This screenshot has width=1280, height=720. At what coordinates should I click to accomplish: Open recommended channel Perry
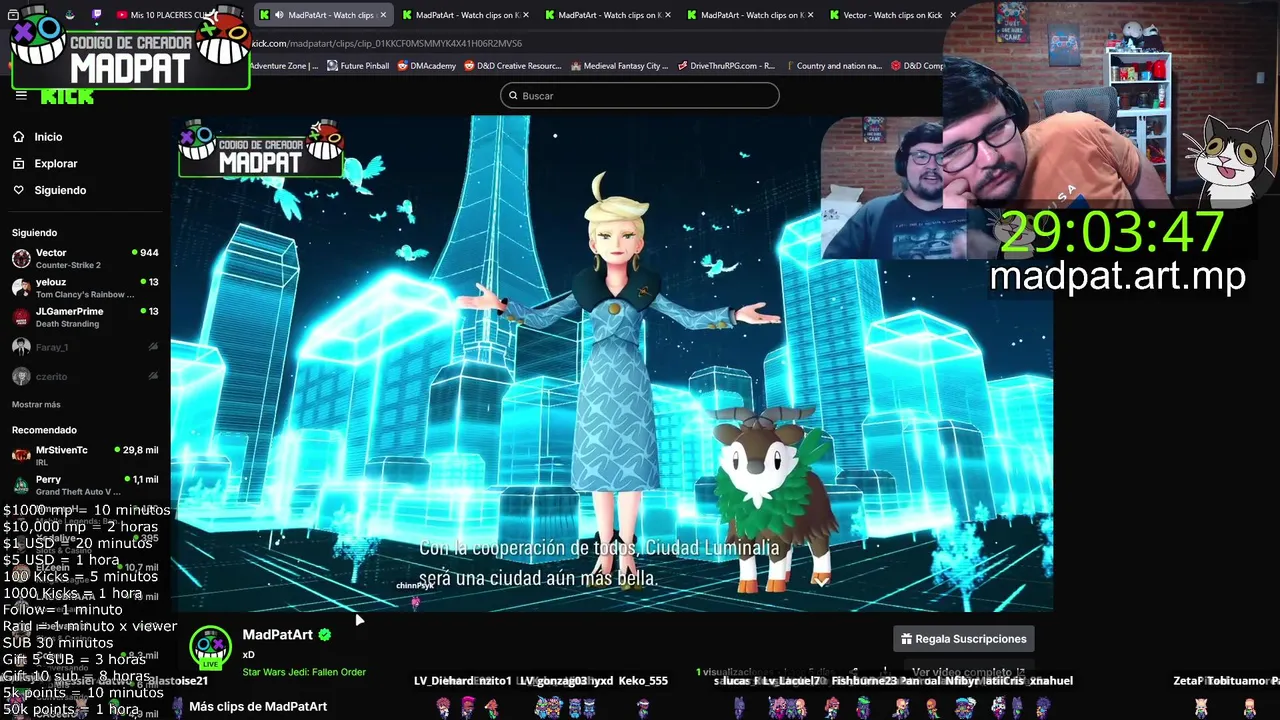coord(85,485)
